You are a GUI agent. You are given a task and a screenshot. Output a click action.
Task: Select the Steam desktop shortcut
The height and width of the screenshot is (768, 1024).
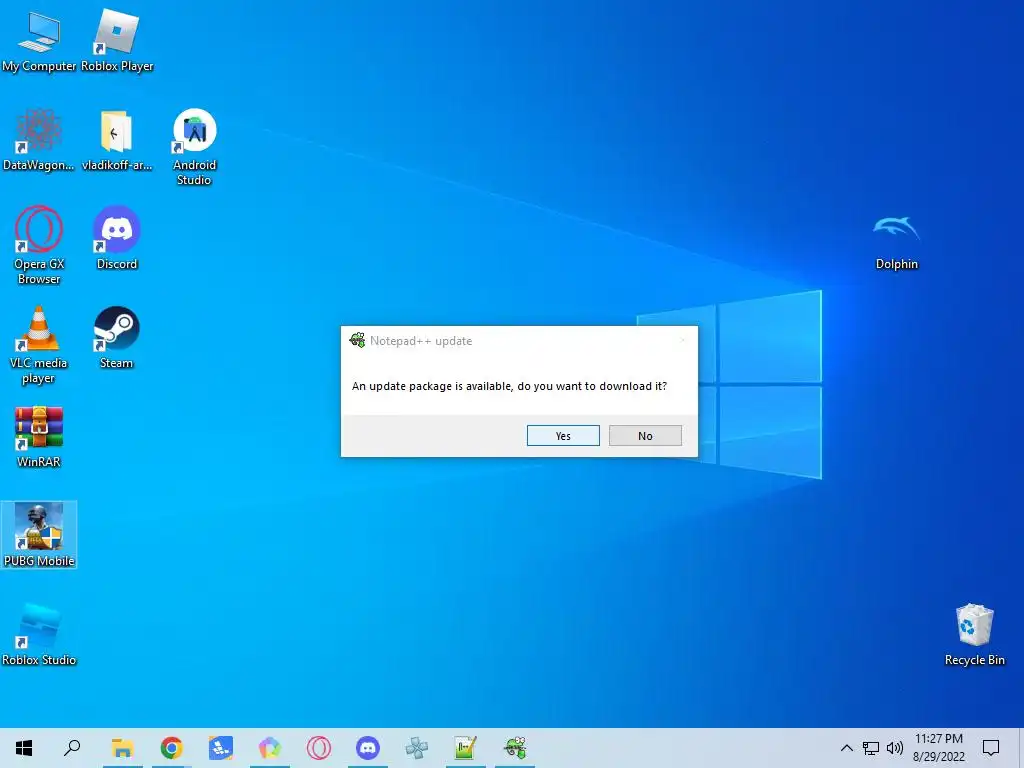click(x=116, y=338)
